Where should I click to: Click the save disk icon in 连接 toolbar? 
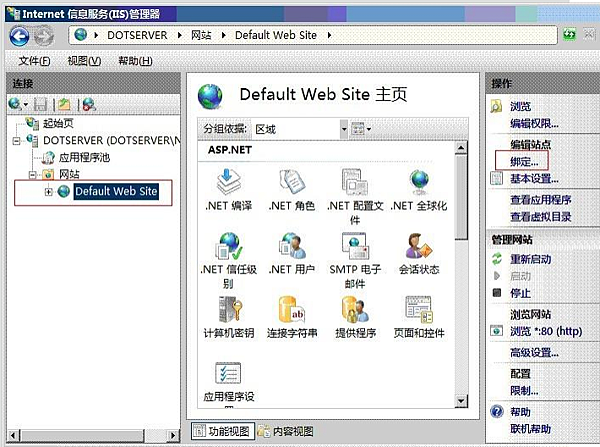40,104
